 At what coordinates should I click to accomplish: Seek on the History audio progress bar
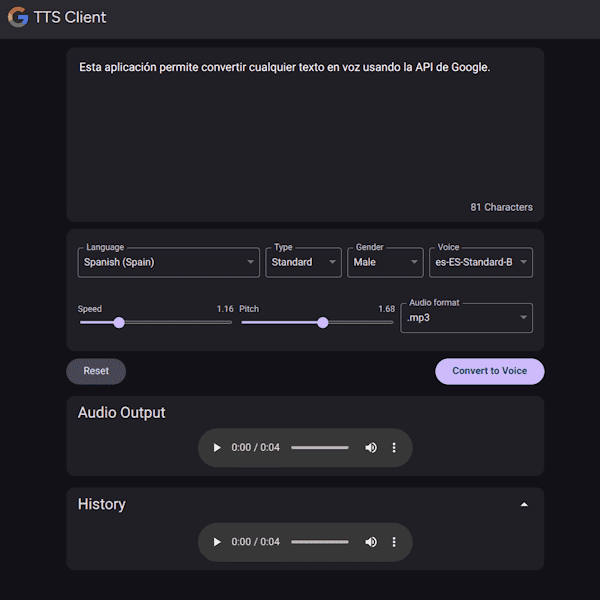(x=320, y=542)
